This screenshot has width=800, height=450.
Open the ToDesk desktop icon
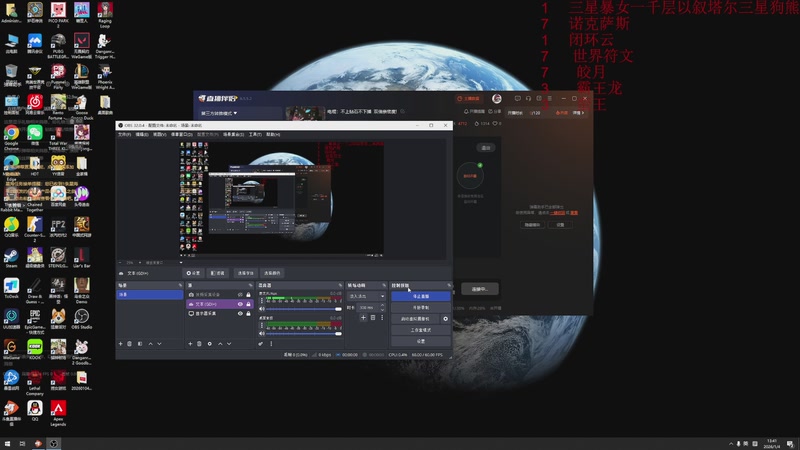click(11, 287)
